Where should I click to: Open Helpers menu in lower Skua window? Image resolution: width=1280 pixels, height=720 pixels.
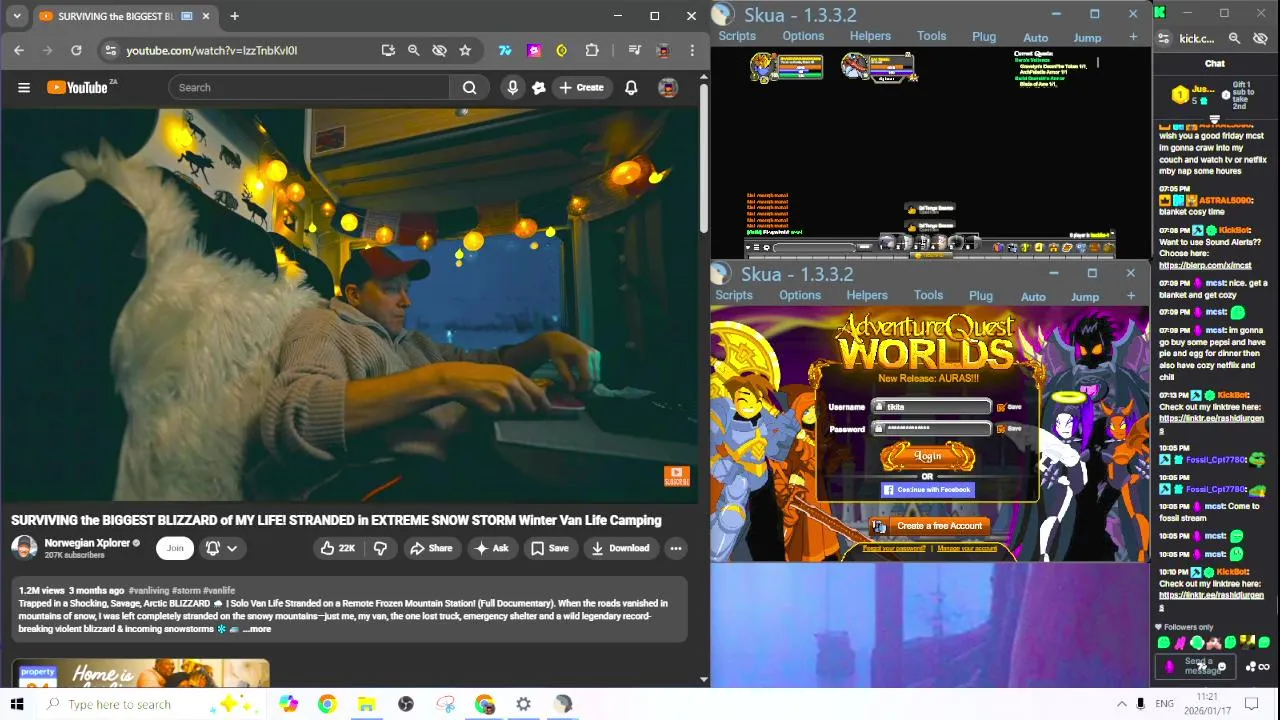[x=867, y=295]
